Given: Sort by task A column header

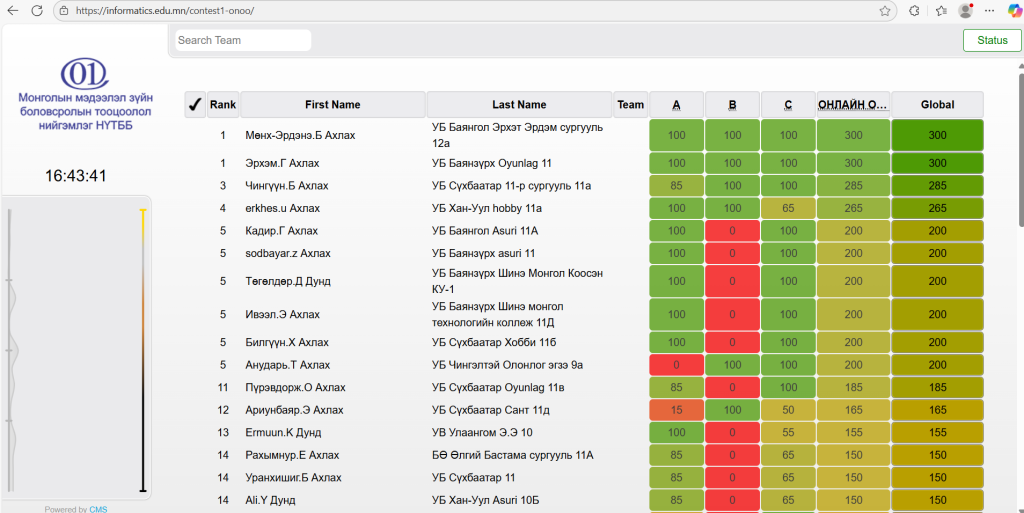Looking at the screenshot, I should tap(676, 105).
